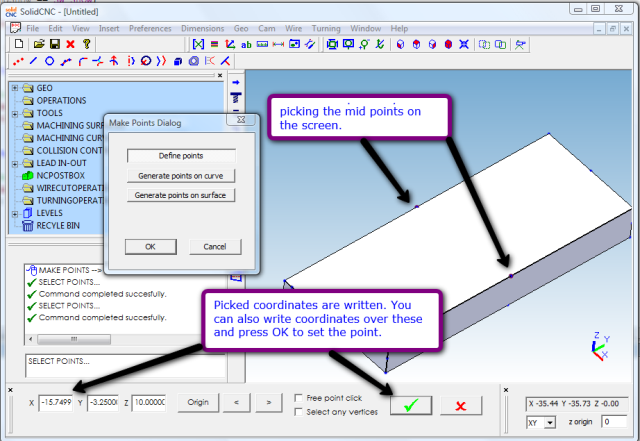Click the Save disk icon

point(54,44)
